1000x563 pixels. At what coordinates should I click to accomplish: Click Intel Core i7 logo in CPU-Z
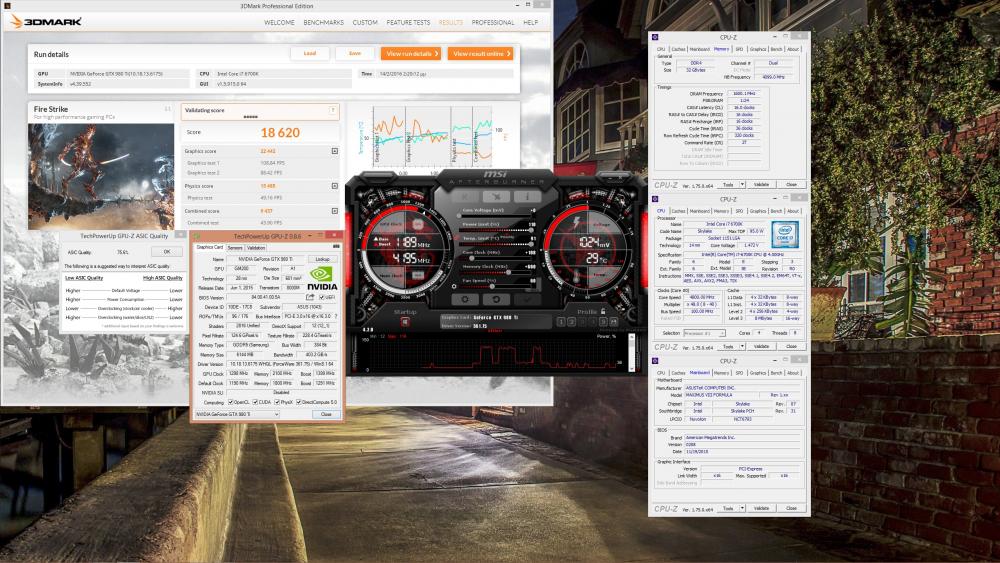(784, 235)
